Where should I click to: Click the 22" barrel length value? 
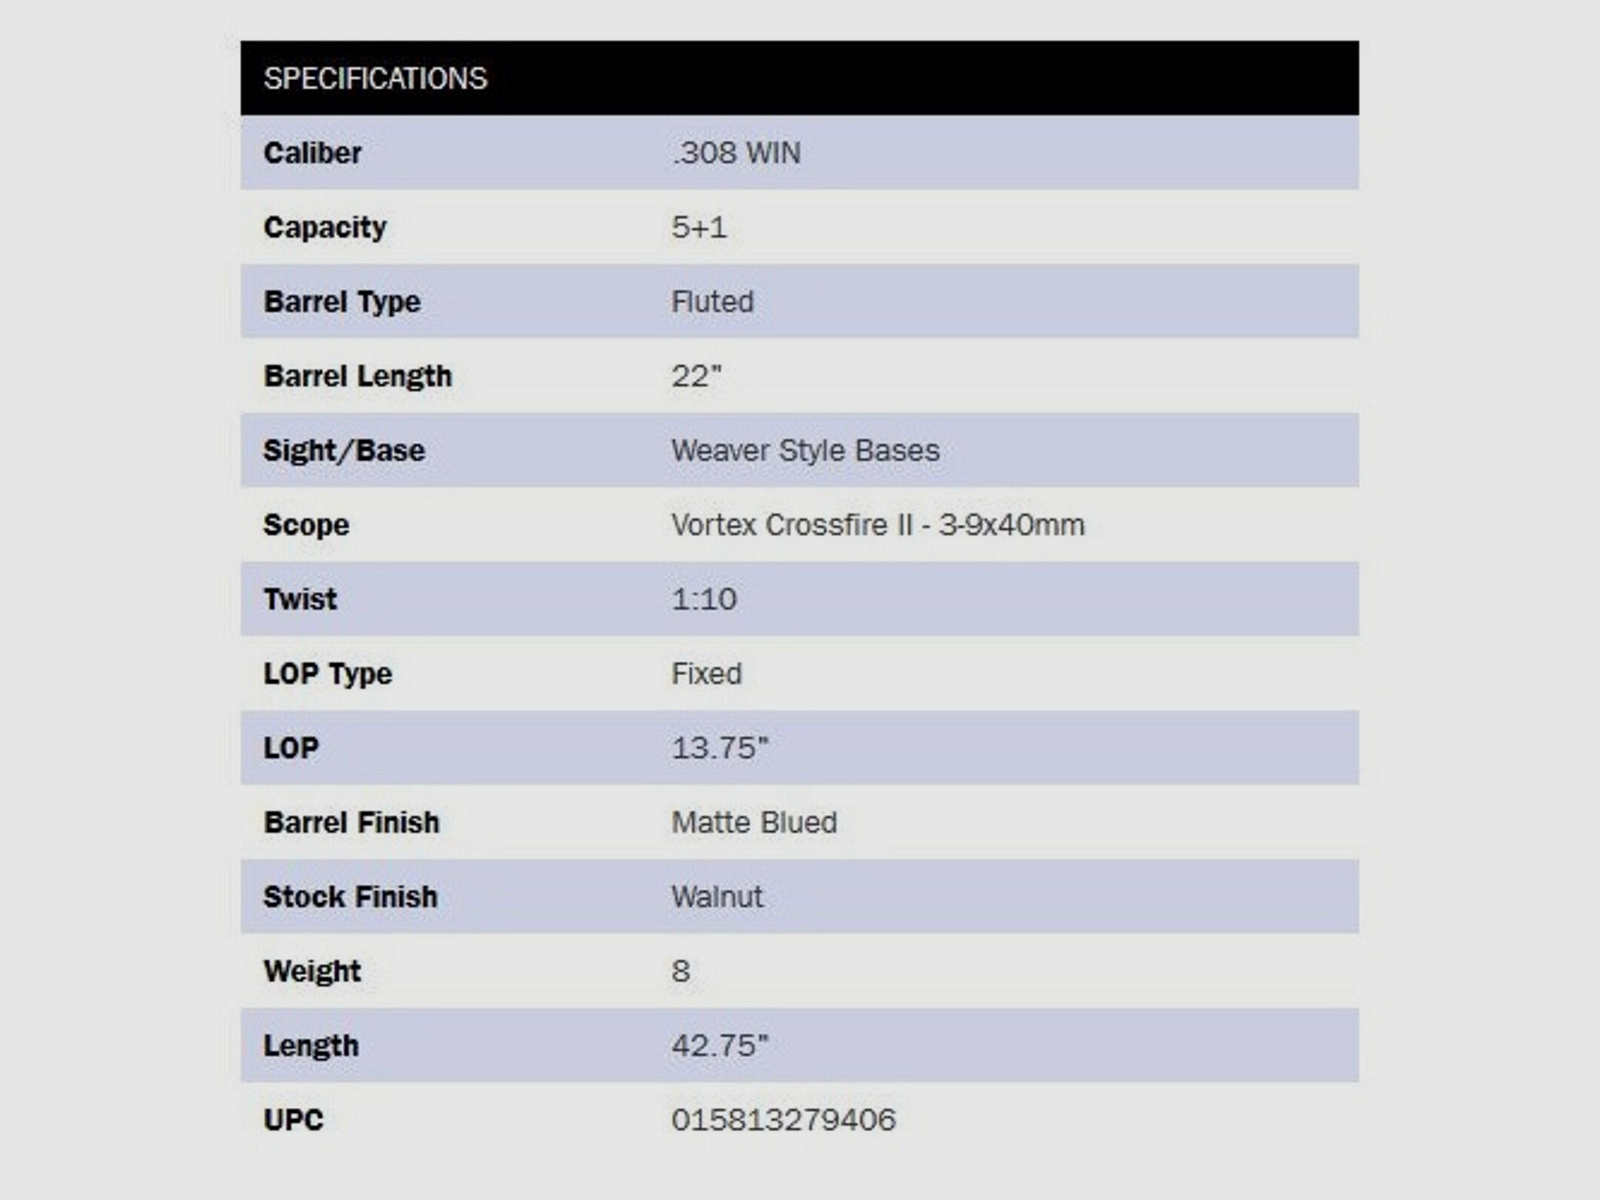coord(696,376)
